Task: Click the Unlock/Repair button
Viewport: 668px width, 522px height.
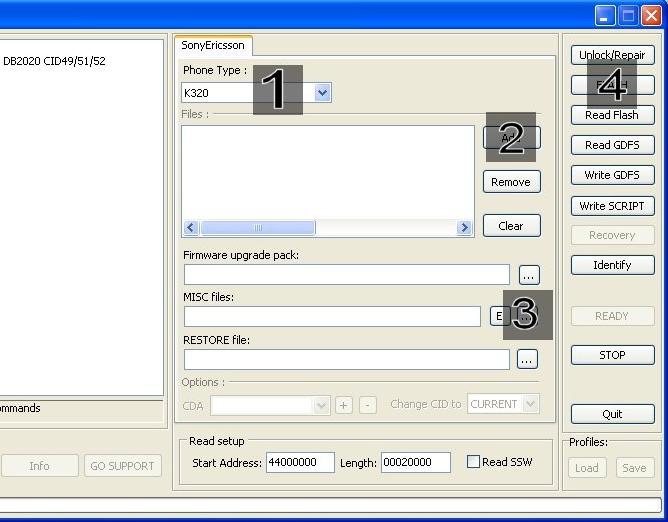Action: (x=613, y=55)
